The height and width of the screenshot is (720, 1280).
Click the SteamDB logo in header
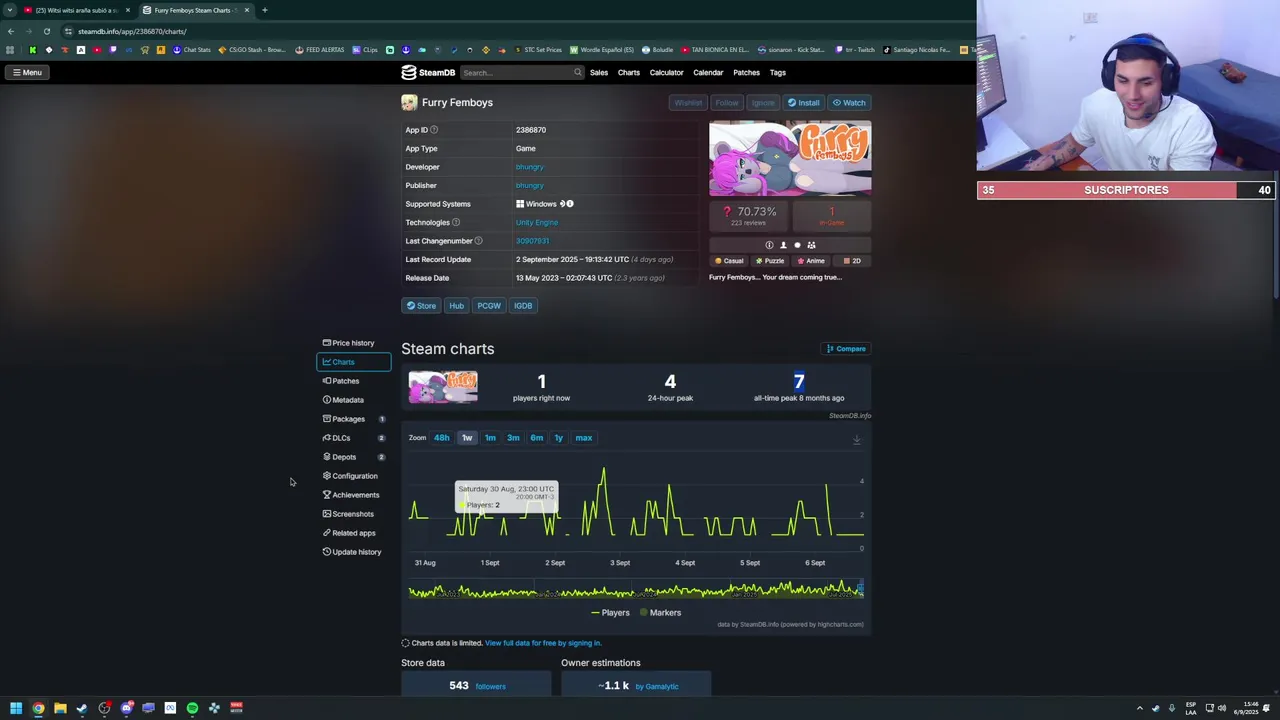428,72
